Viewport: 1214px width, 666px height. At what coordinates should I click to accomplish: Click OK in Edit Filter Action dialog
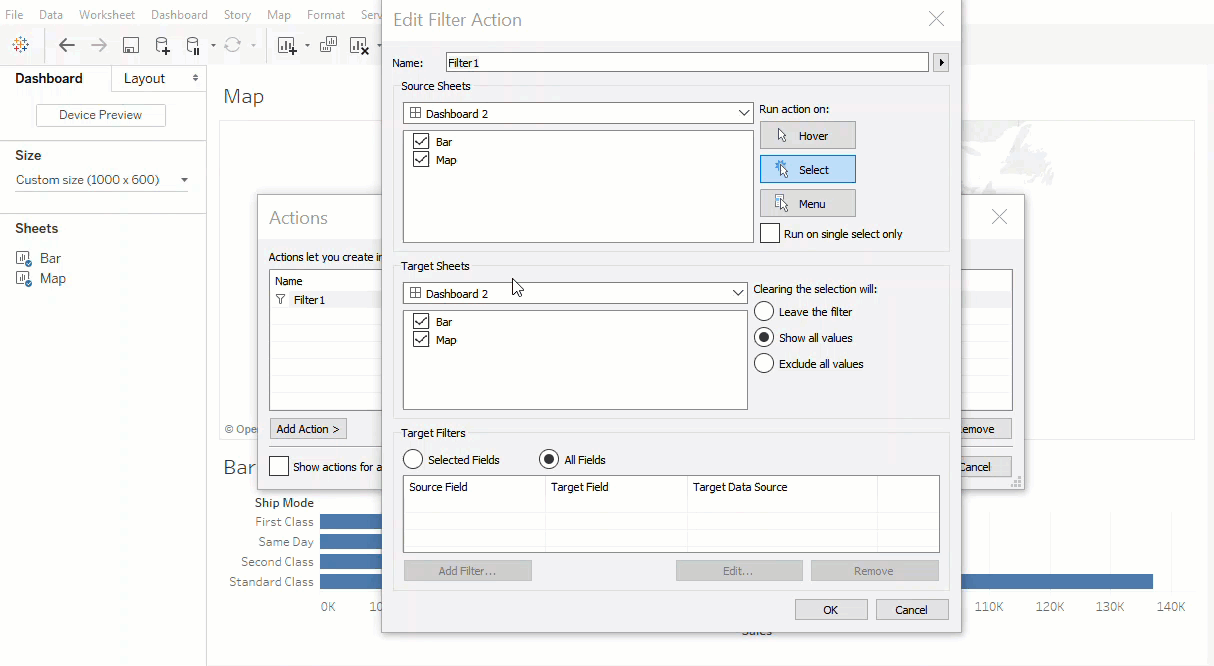click(830, 610)
